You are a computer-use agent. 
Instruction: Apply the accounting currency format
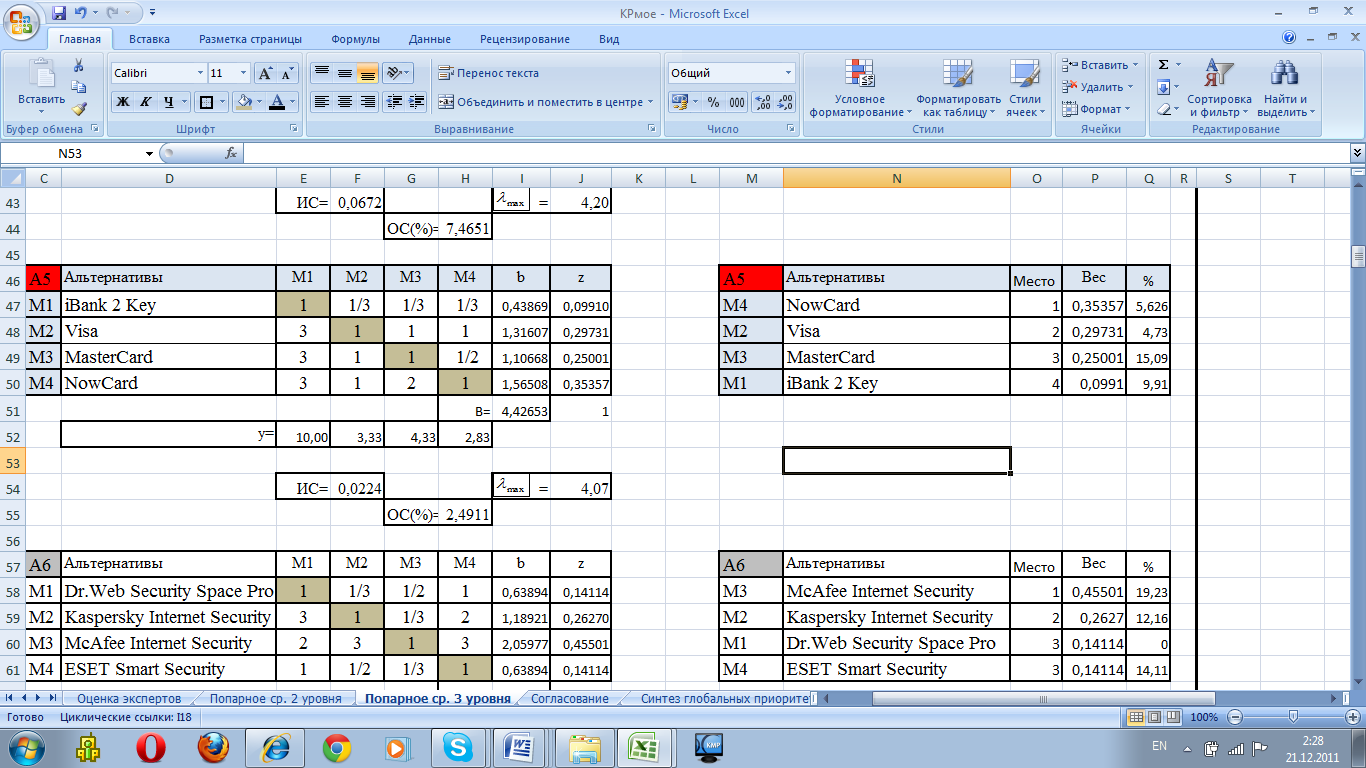679,102
